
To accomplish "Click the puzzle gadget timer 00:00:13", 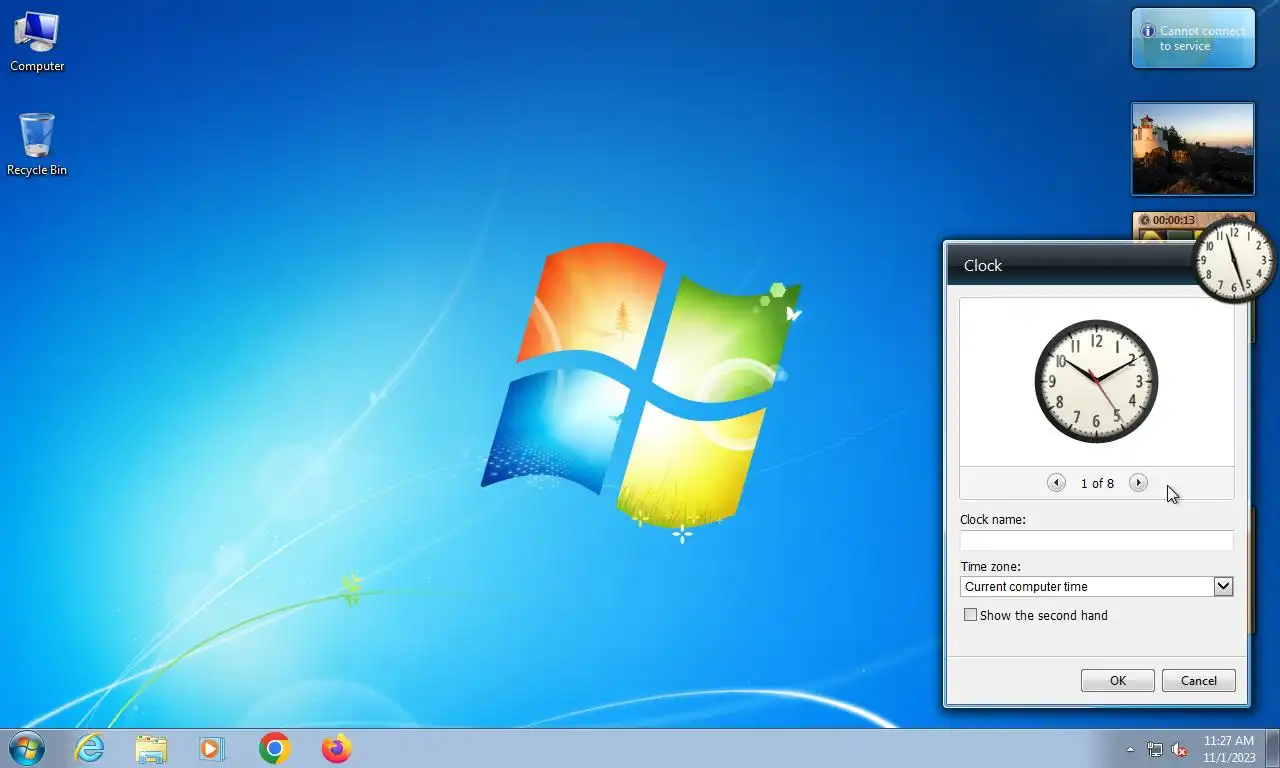I will (x=1173, y=220).
